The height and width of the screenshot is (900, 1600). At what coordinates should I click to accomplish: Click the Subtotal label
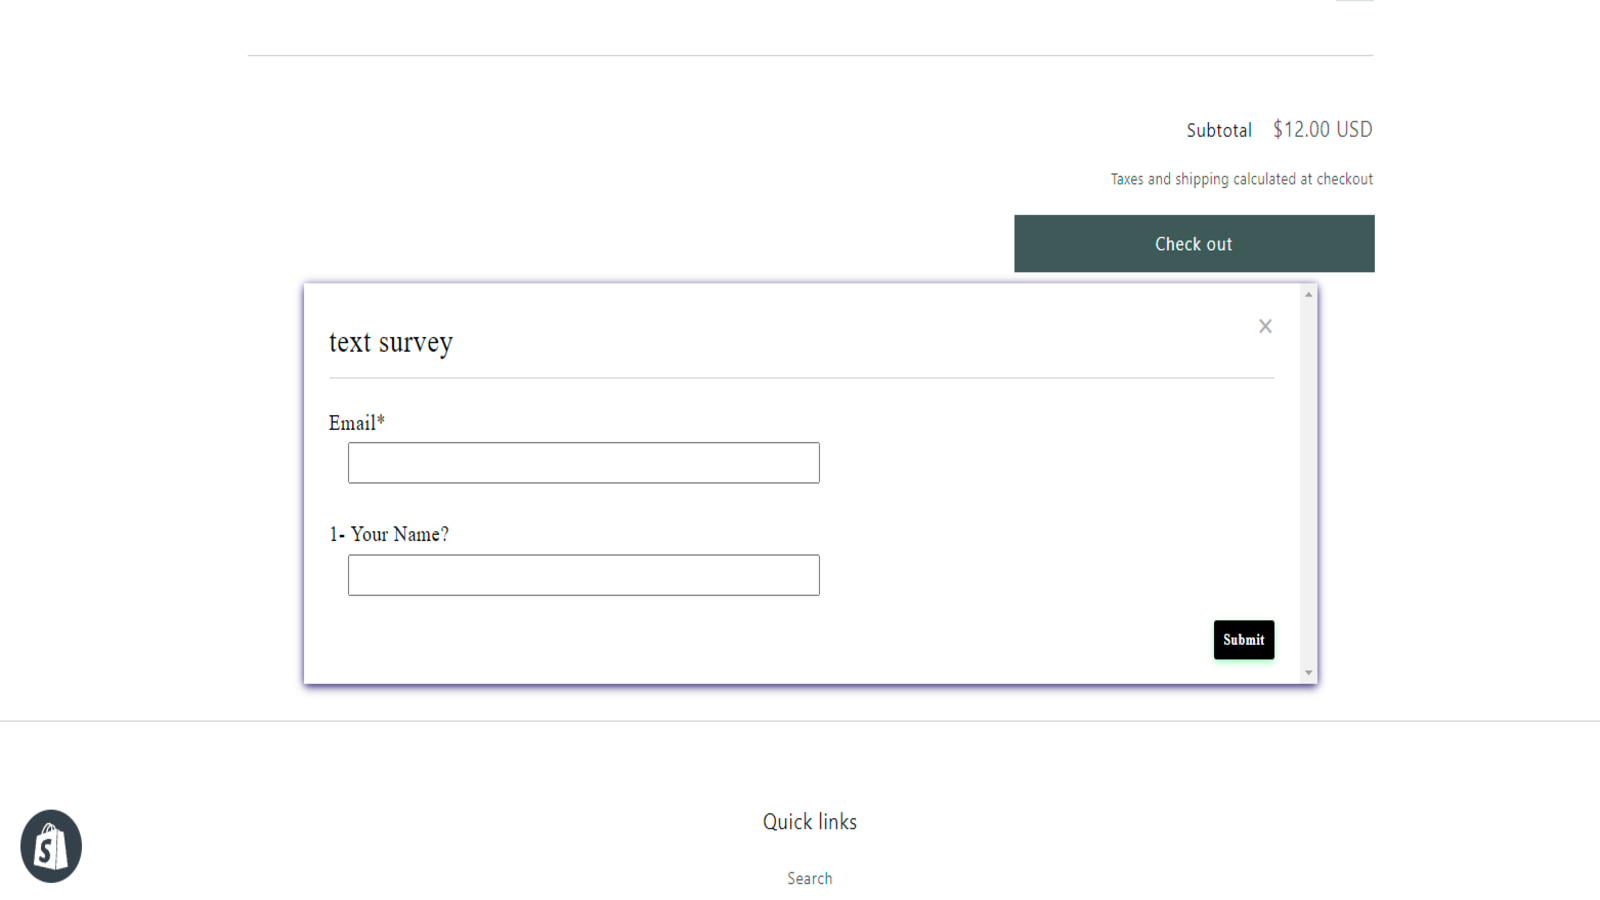(1218, 130)
